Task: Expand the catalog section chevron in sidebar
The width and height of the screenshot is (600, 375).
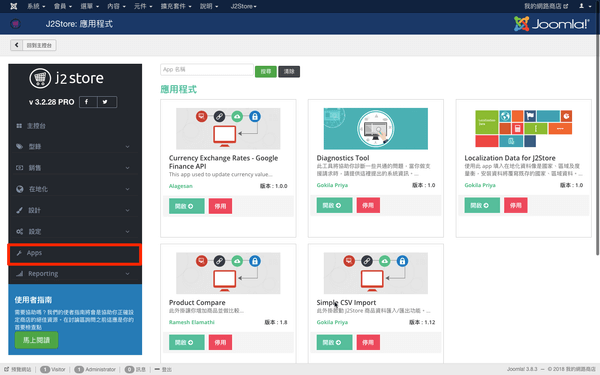Action: (127, 147)
